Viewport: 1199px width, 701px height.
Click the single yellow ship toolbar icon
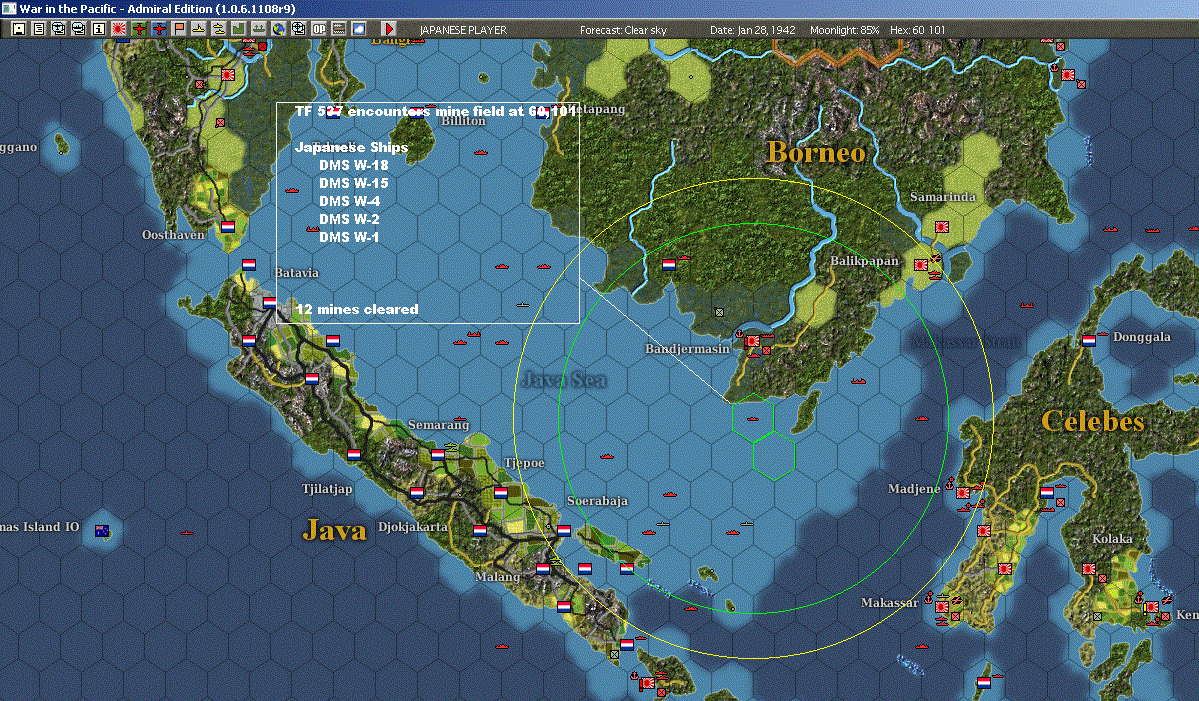click(199, 29)
